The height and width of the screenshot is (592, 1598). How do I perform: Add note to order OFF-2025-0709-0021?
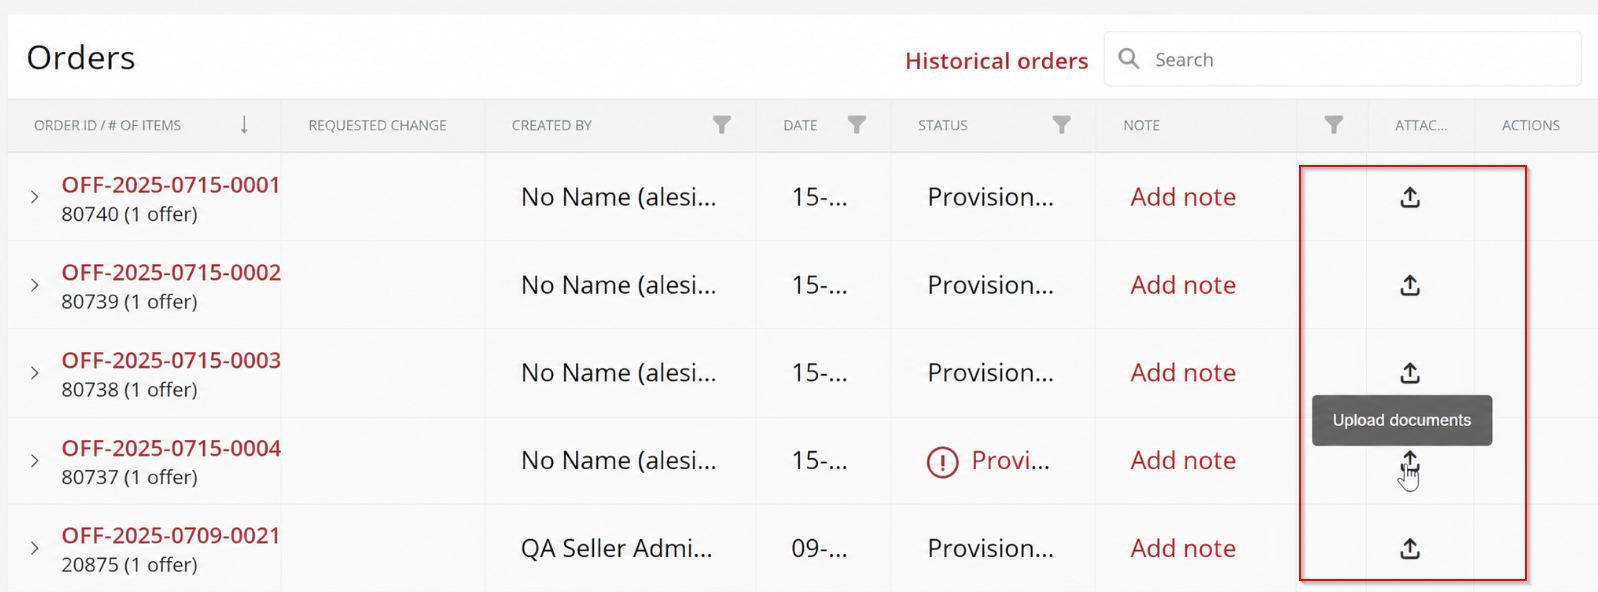(1183, 548)
